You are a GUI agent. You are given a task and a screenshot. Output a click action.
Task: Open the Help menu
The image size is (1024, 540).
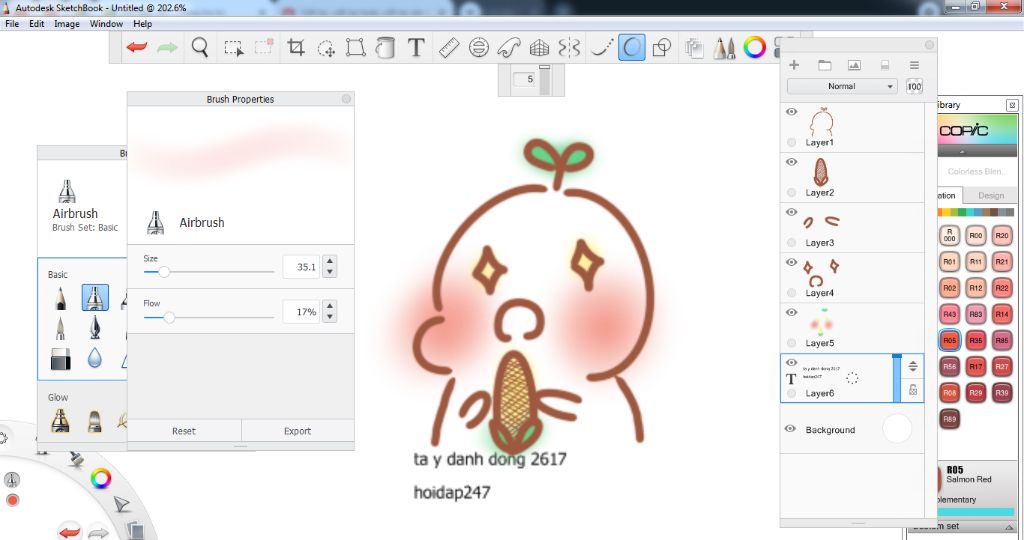point(142,24)
